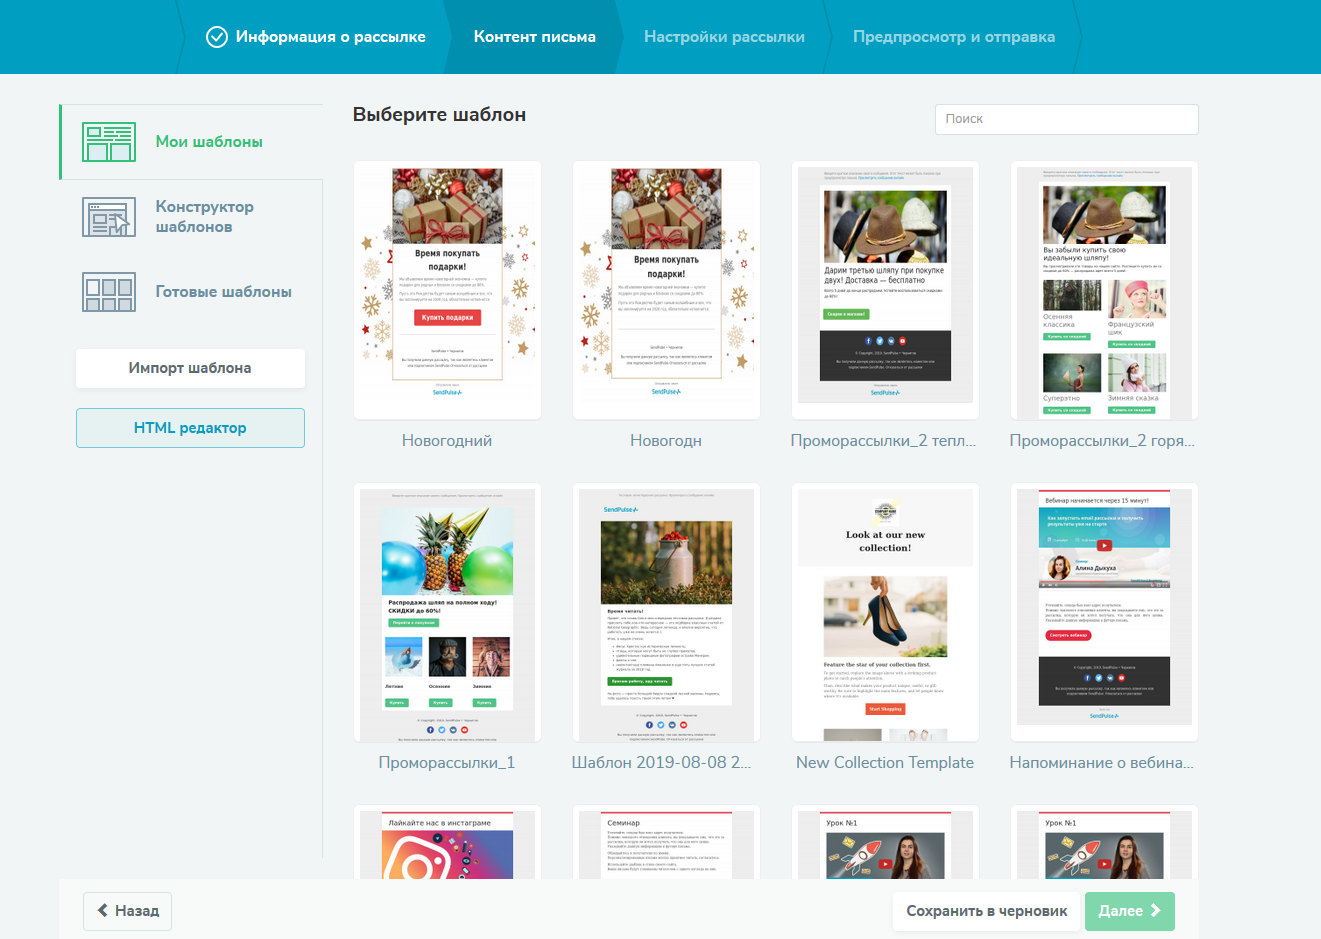Select the Семинар template thumbnail
This screenshot has width=1321, height=939.
(x=666, y=842)
